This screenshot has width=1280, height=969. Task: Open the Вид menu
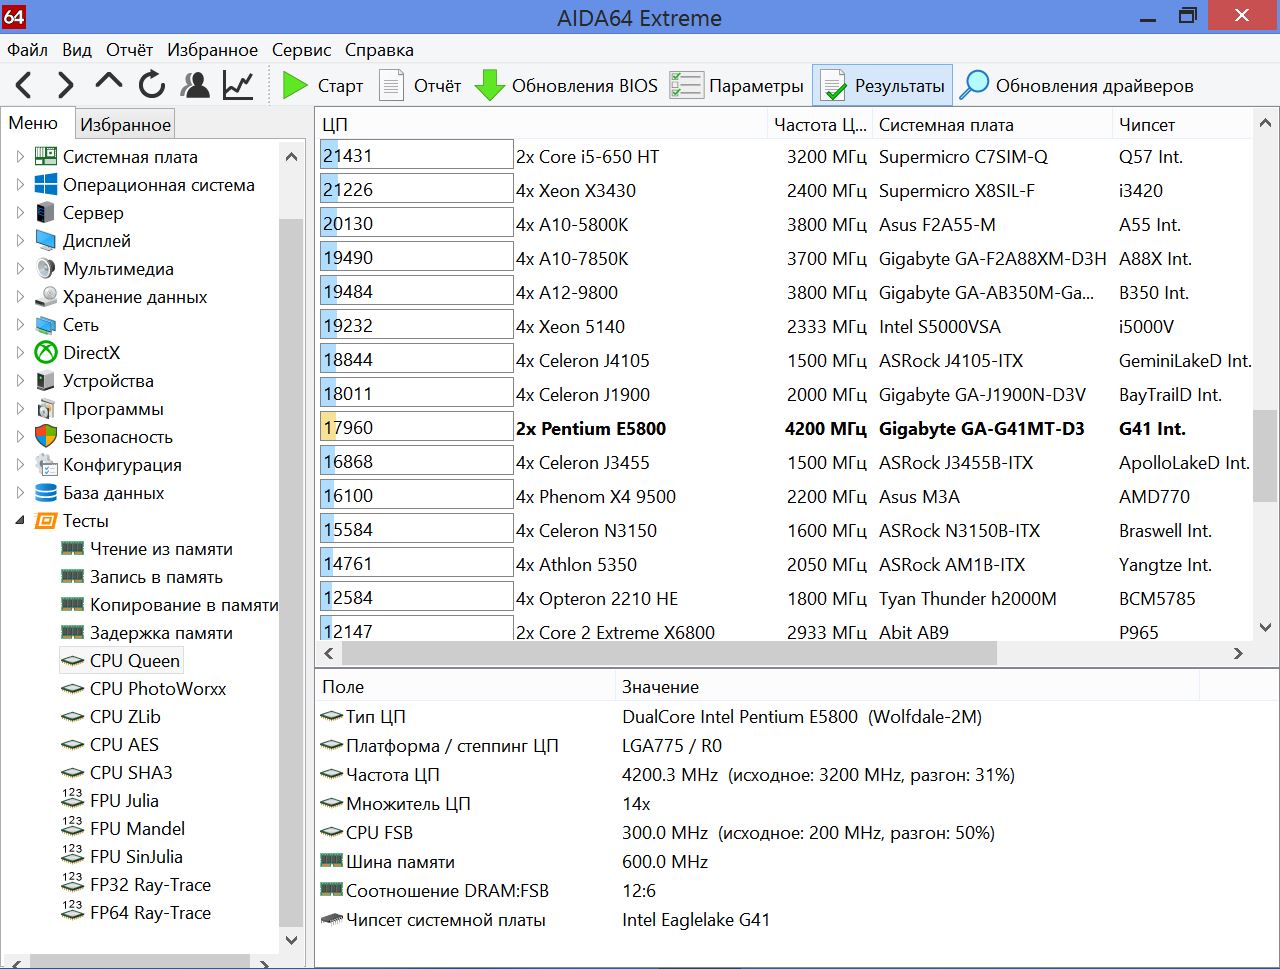click(x=77, y=50)
